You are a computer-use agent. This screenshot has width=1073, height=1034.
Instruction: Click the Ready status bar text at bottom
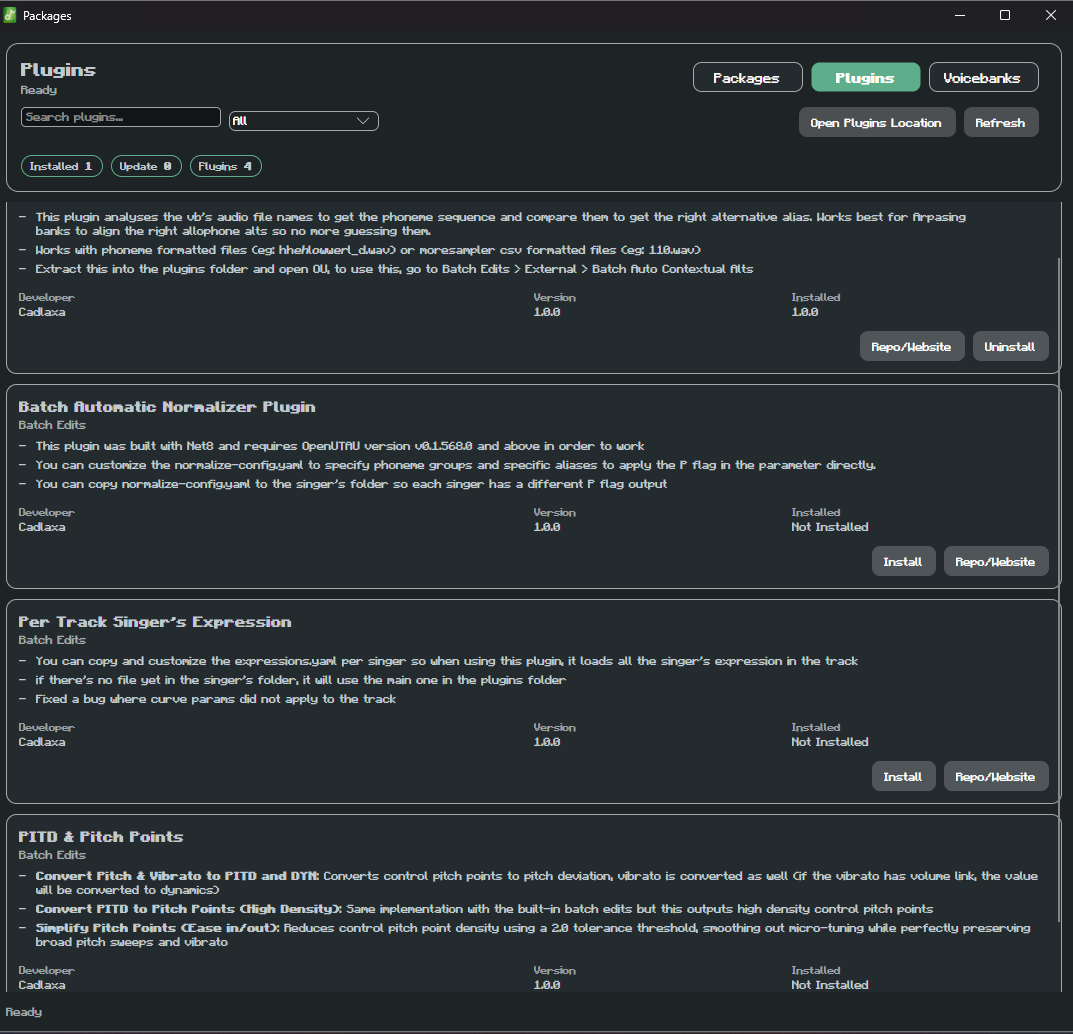[x=24, y=1011]
